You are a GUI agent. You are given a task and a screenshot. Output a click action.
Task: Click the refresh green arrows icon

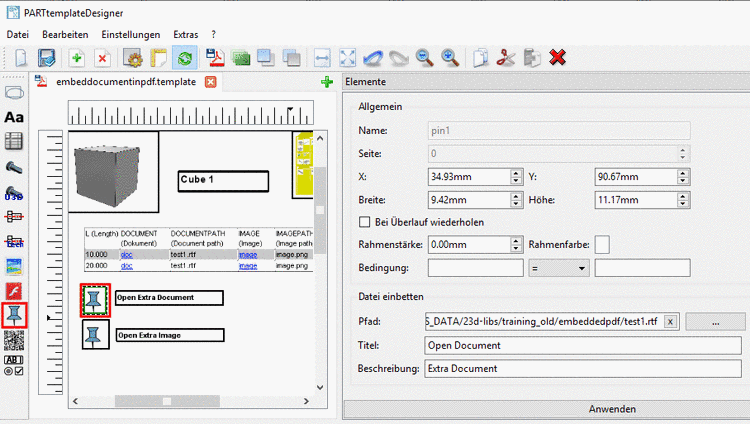(x=185, y=58)
